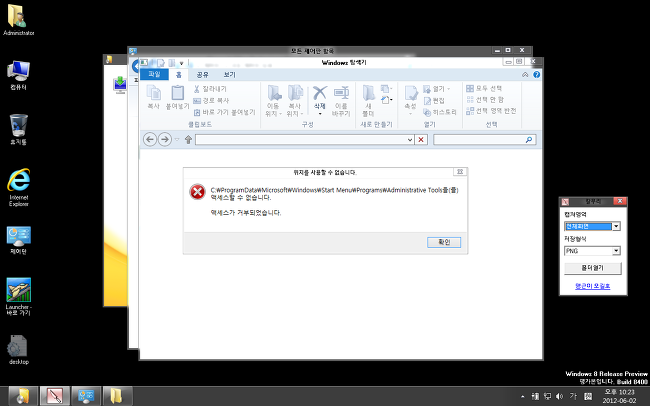Open the desktop settings file icon
This screenshot has width=650, height=406.
click(19, 350)
